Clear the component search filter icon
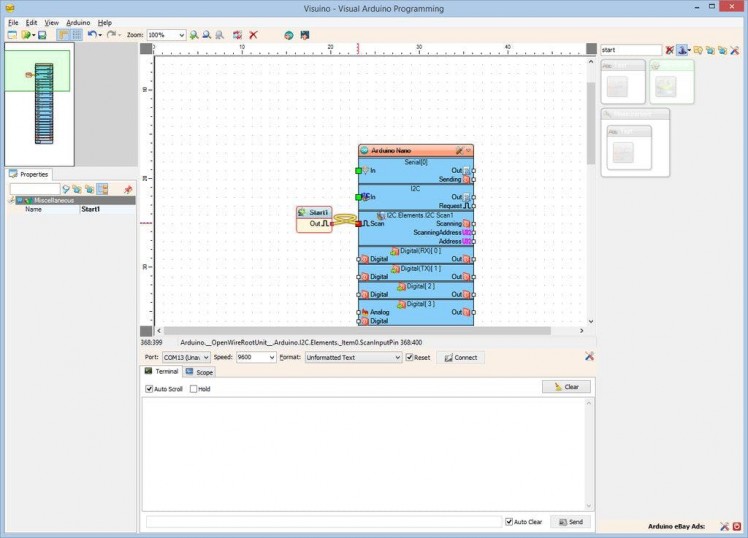The height and width of the screenshot is (538, 748). 670,50
